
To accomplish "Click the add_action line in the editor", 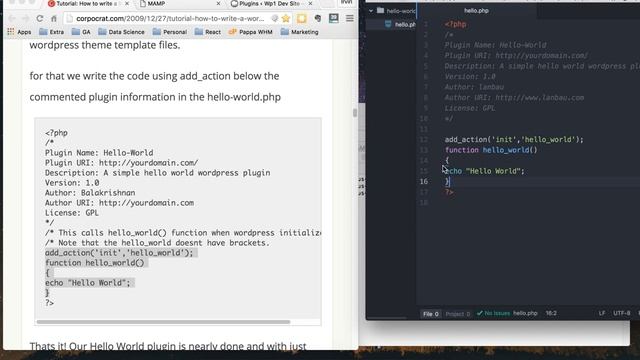I will pyautogui.click(x=514, y=140).
